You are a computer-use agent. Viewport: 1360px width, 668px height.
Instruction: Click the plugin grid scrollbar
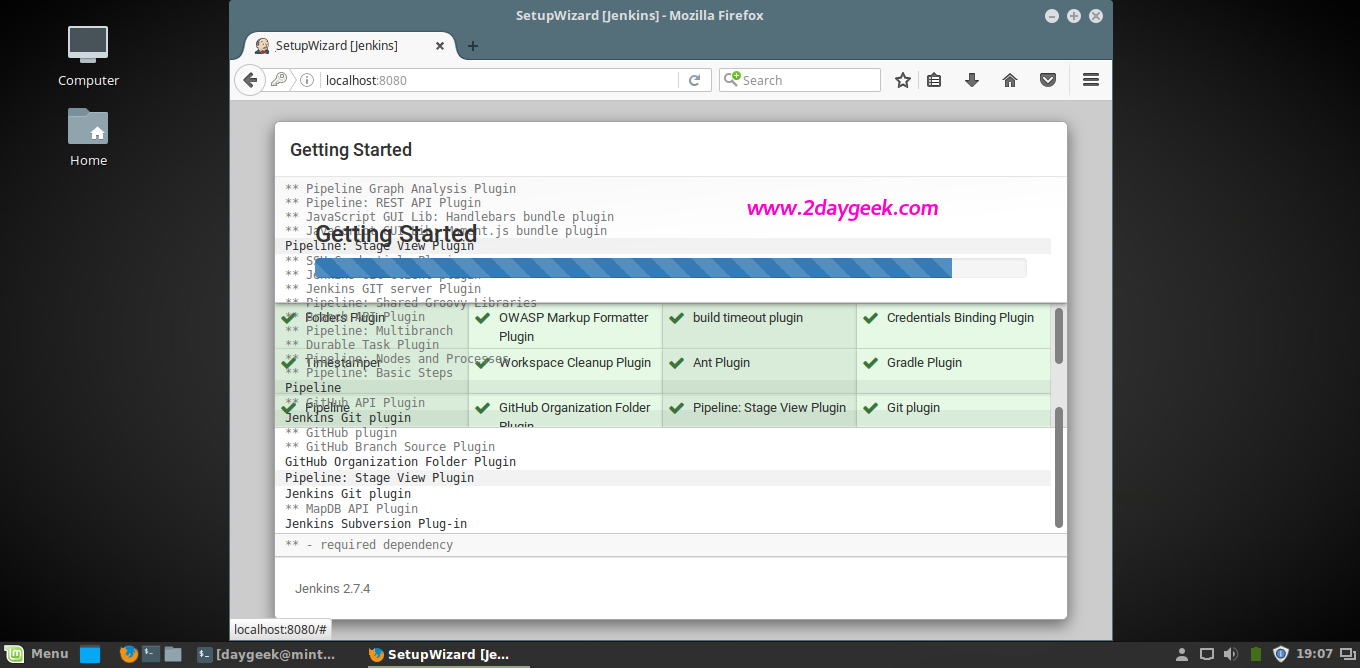(1059, 336)
